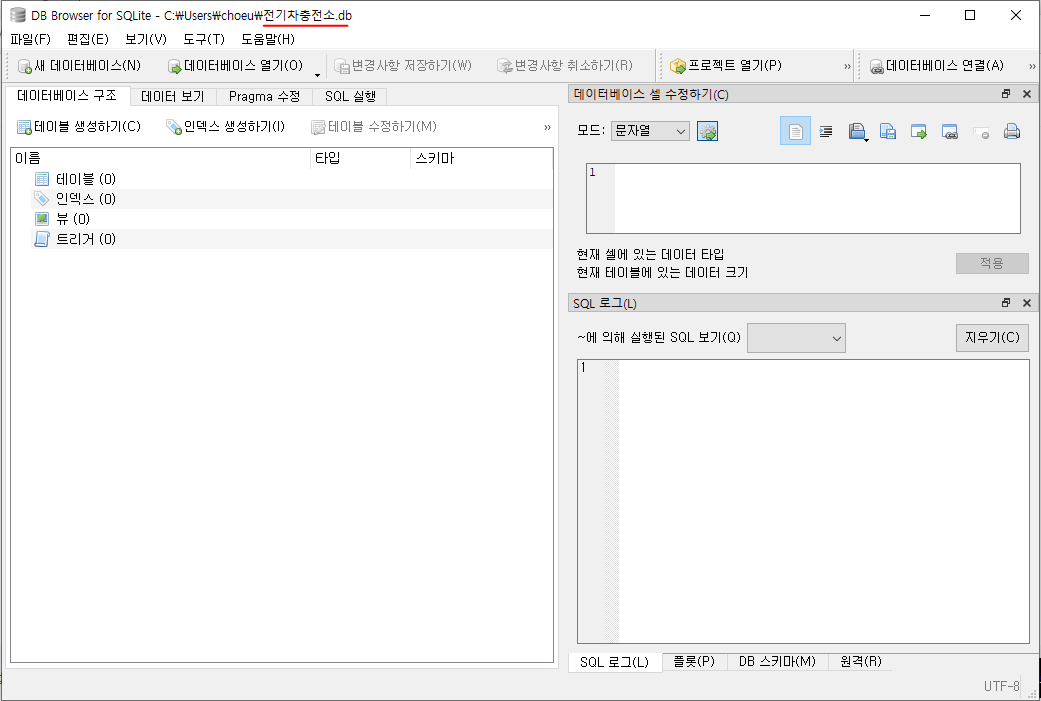
Task: Click the 지우기(C) clear button
Action: [x=992, y=337]
